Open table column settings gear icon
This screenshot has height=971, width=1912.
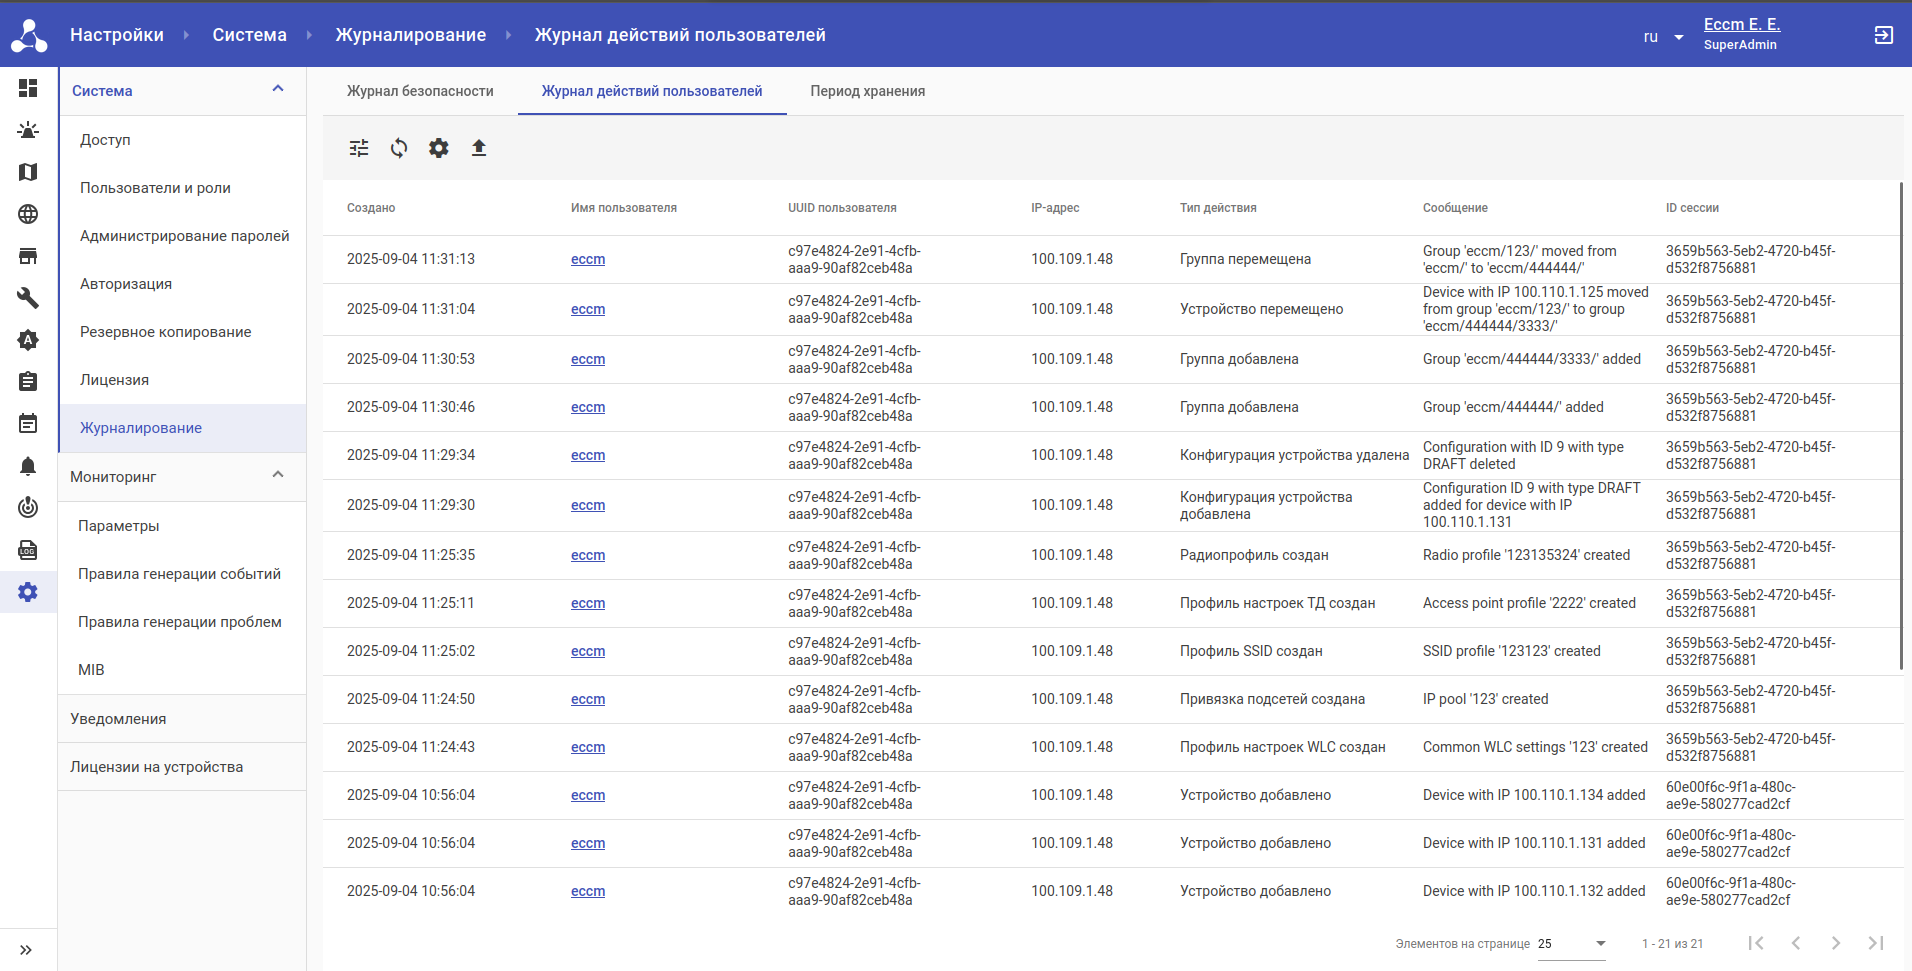[x=439, y=148]
